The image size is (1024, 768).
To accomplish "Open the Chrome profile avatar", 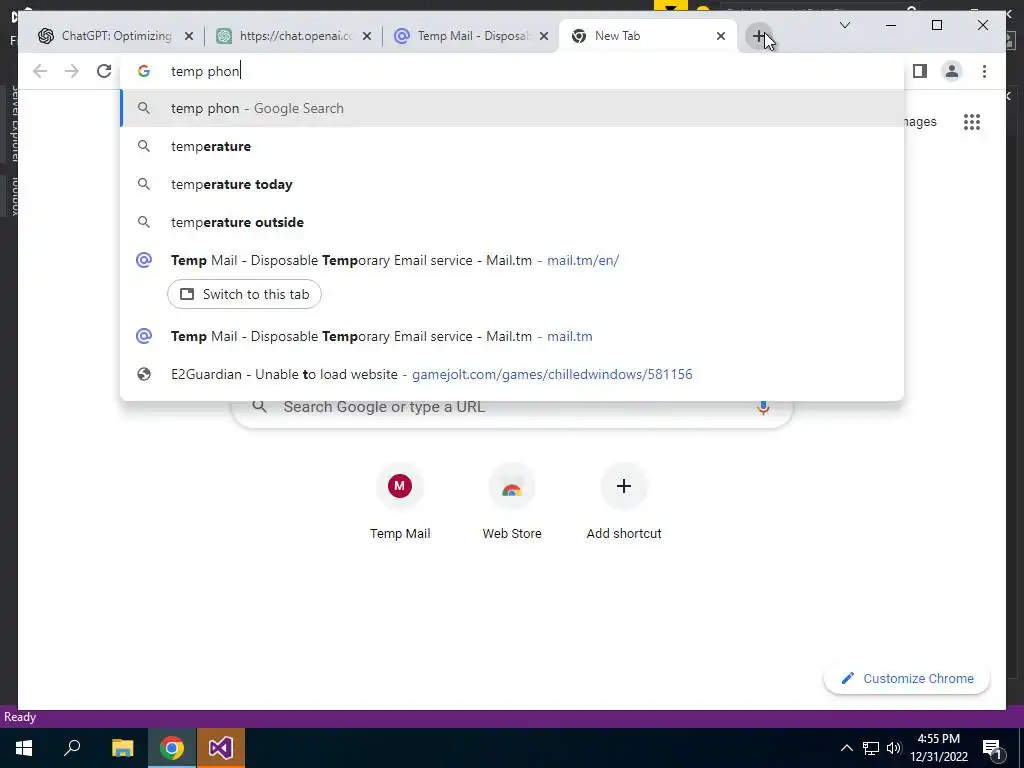I will [952, 71].
